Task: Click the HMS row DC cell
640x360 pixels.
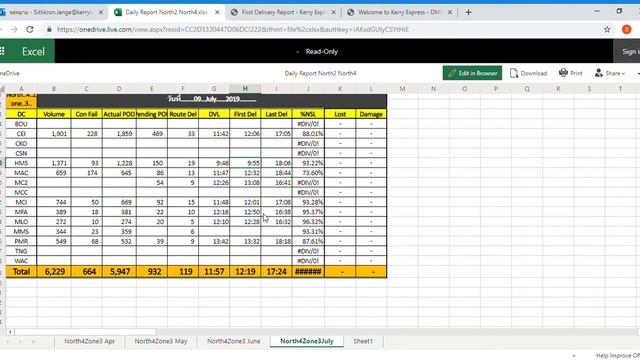Action: 21,163
